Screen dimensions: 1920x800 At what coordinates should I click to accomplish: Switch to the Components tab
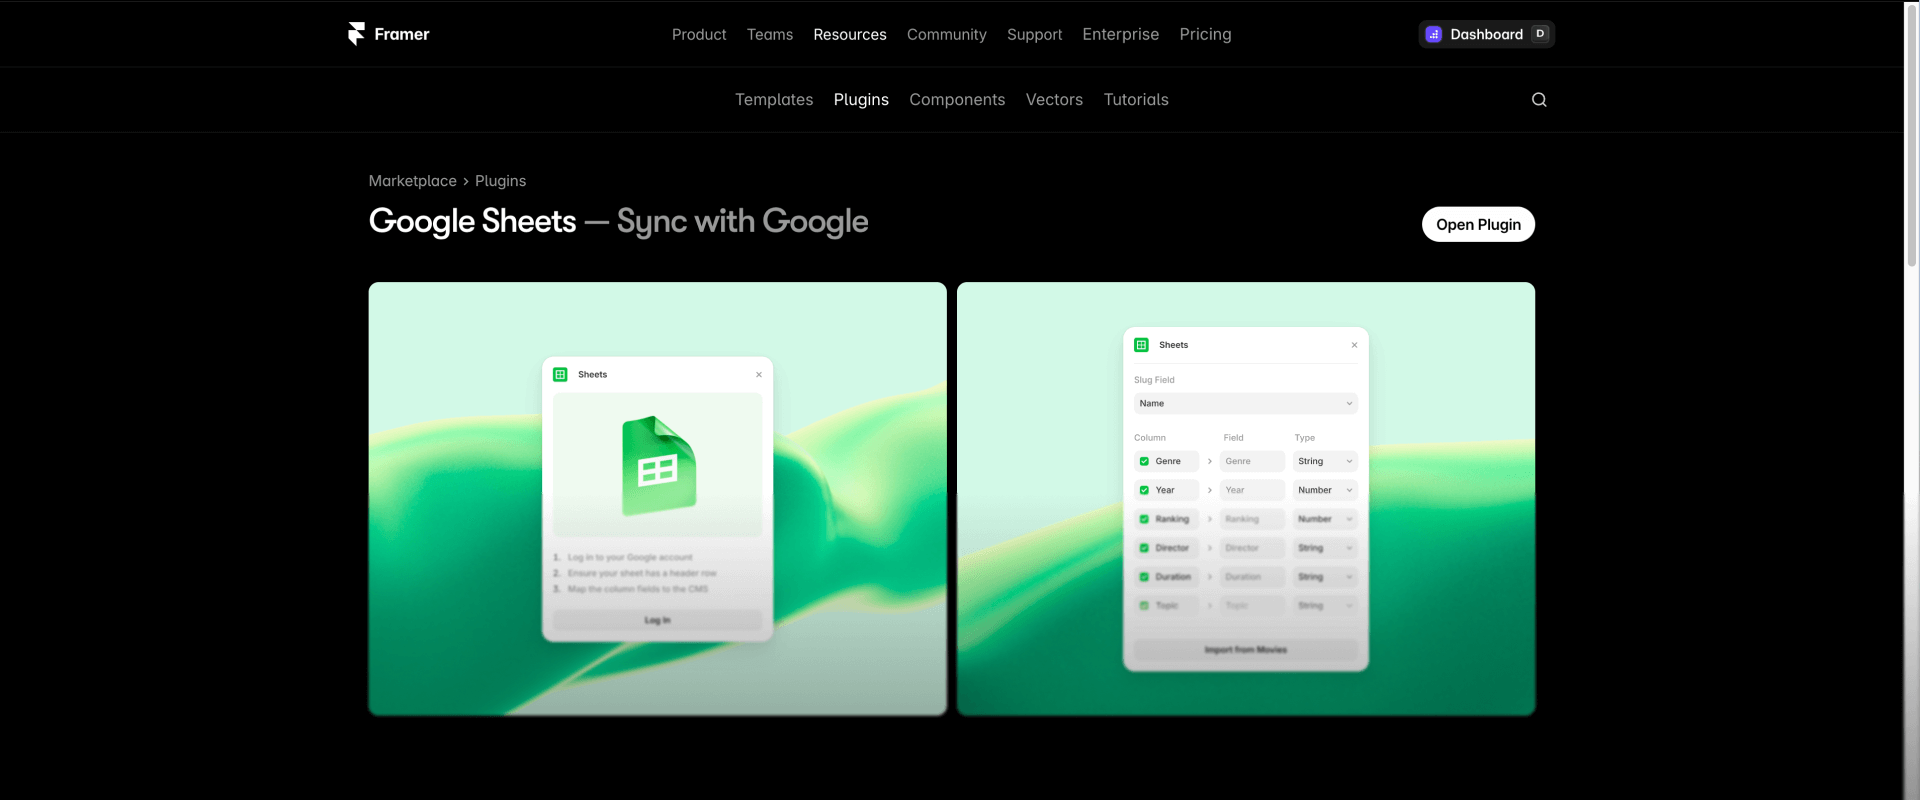(x=957, y=100)
